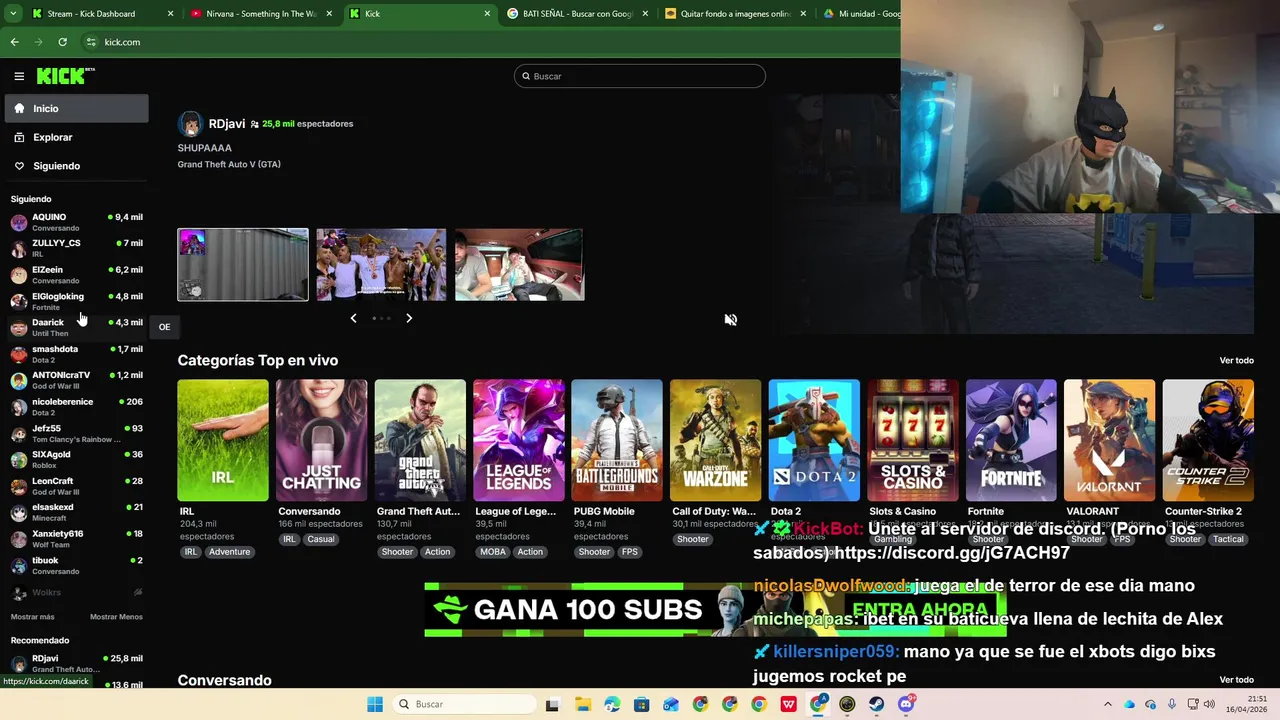Open the PUBG Mobile category card

point(617,440)
